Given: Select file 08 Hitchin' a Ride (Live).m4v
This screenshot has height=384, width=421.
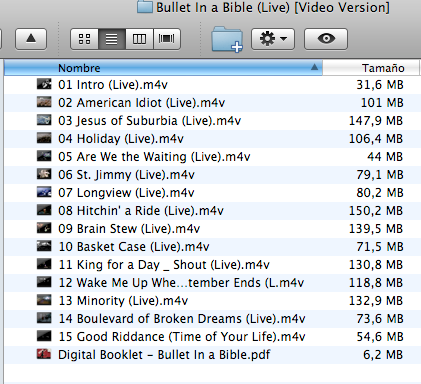Looking at the screenshot, I should (x=141, y=211).
